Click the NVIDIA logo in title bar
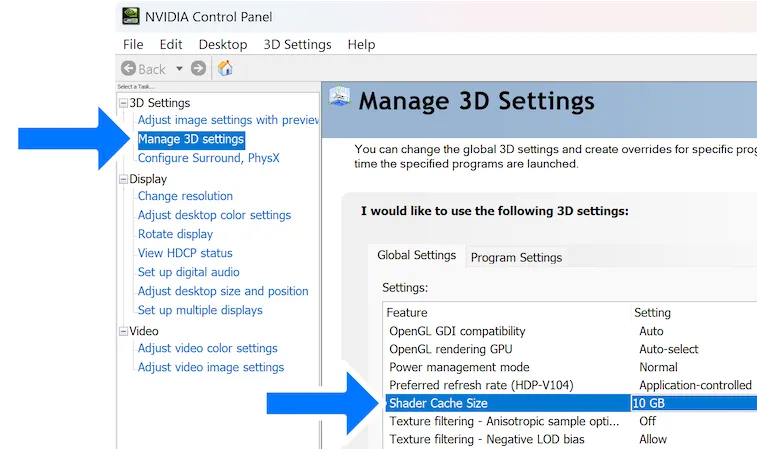 coord(130,17)
